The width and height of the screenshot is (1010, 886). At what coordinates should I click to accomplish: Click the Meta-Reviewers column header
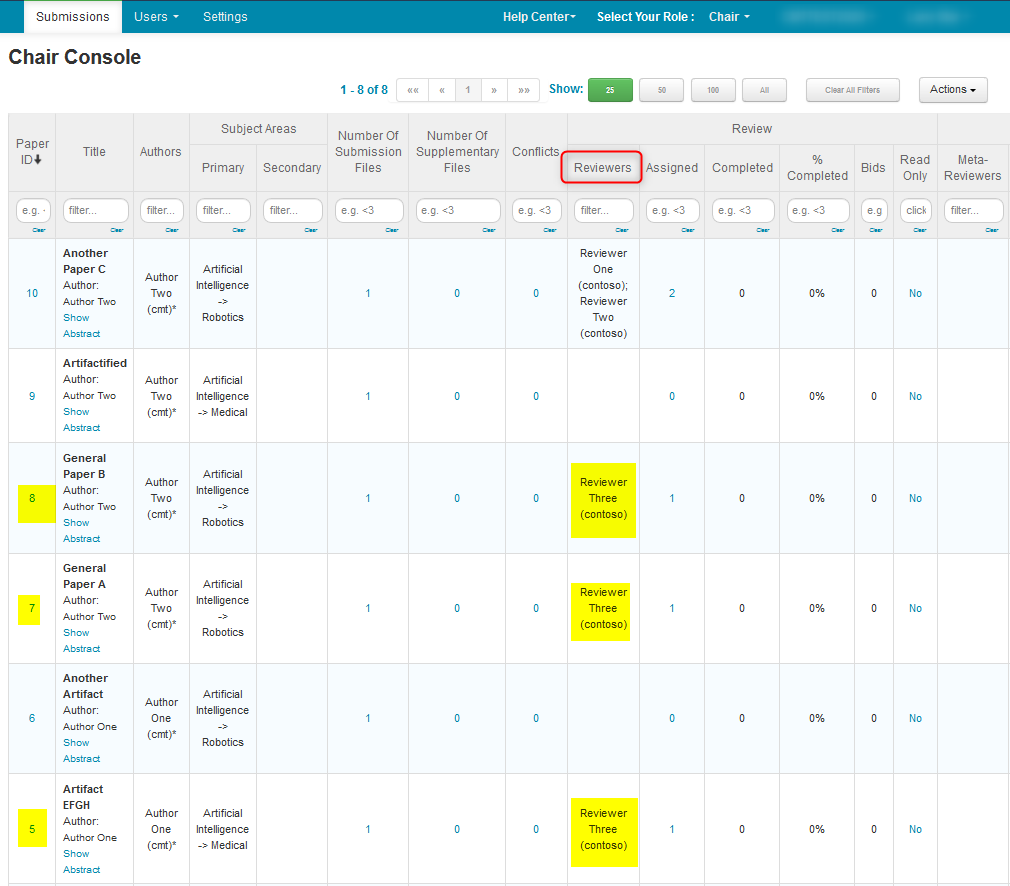pyautogui.click(x=972, y=168)
